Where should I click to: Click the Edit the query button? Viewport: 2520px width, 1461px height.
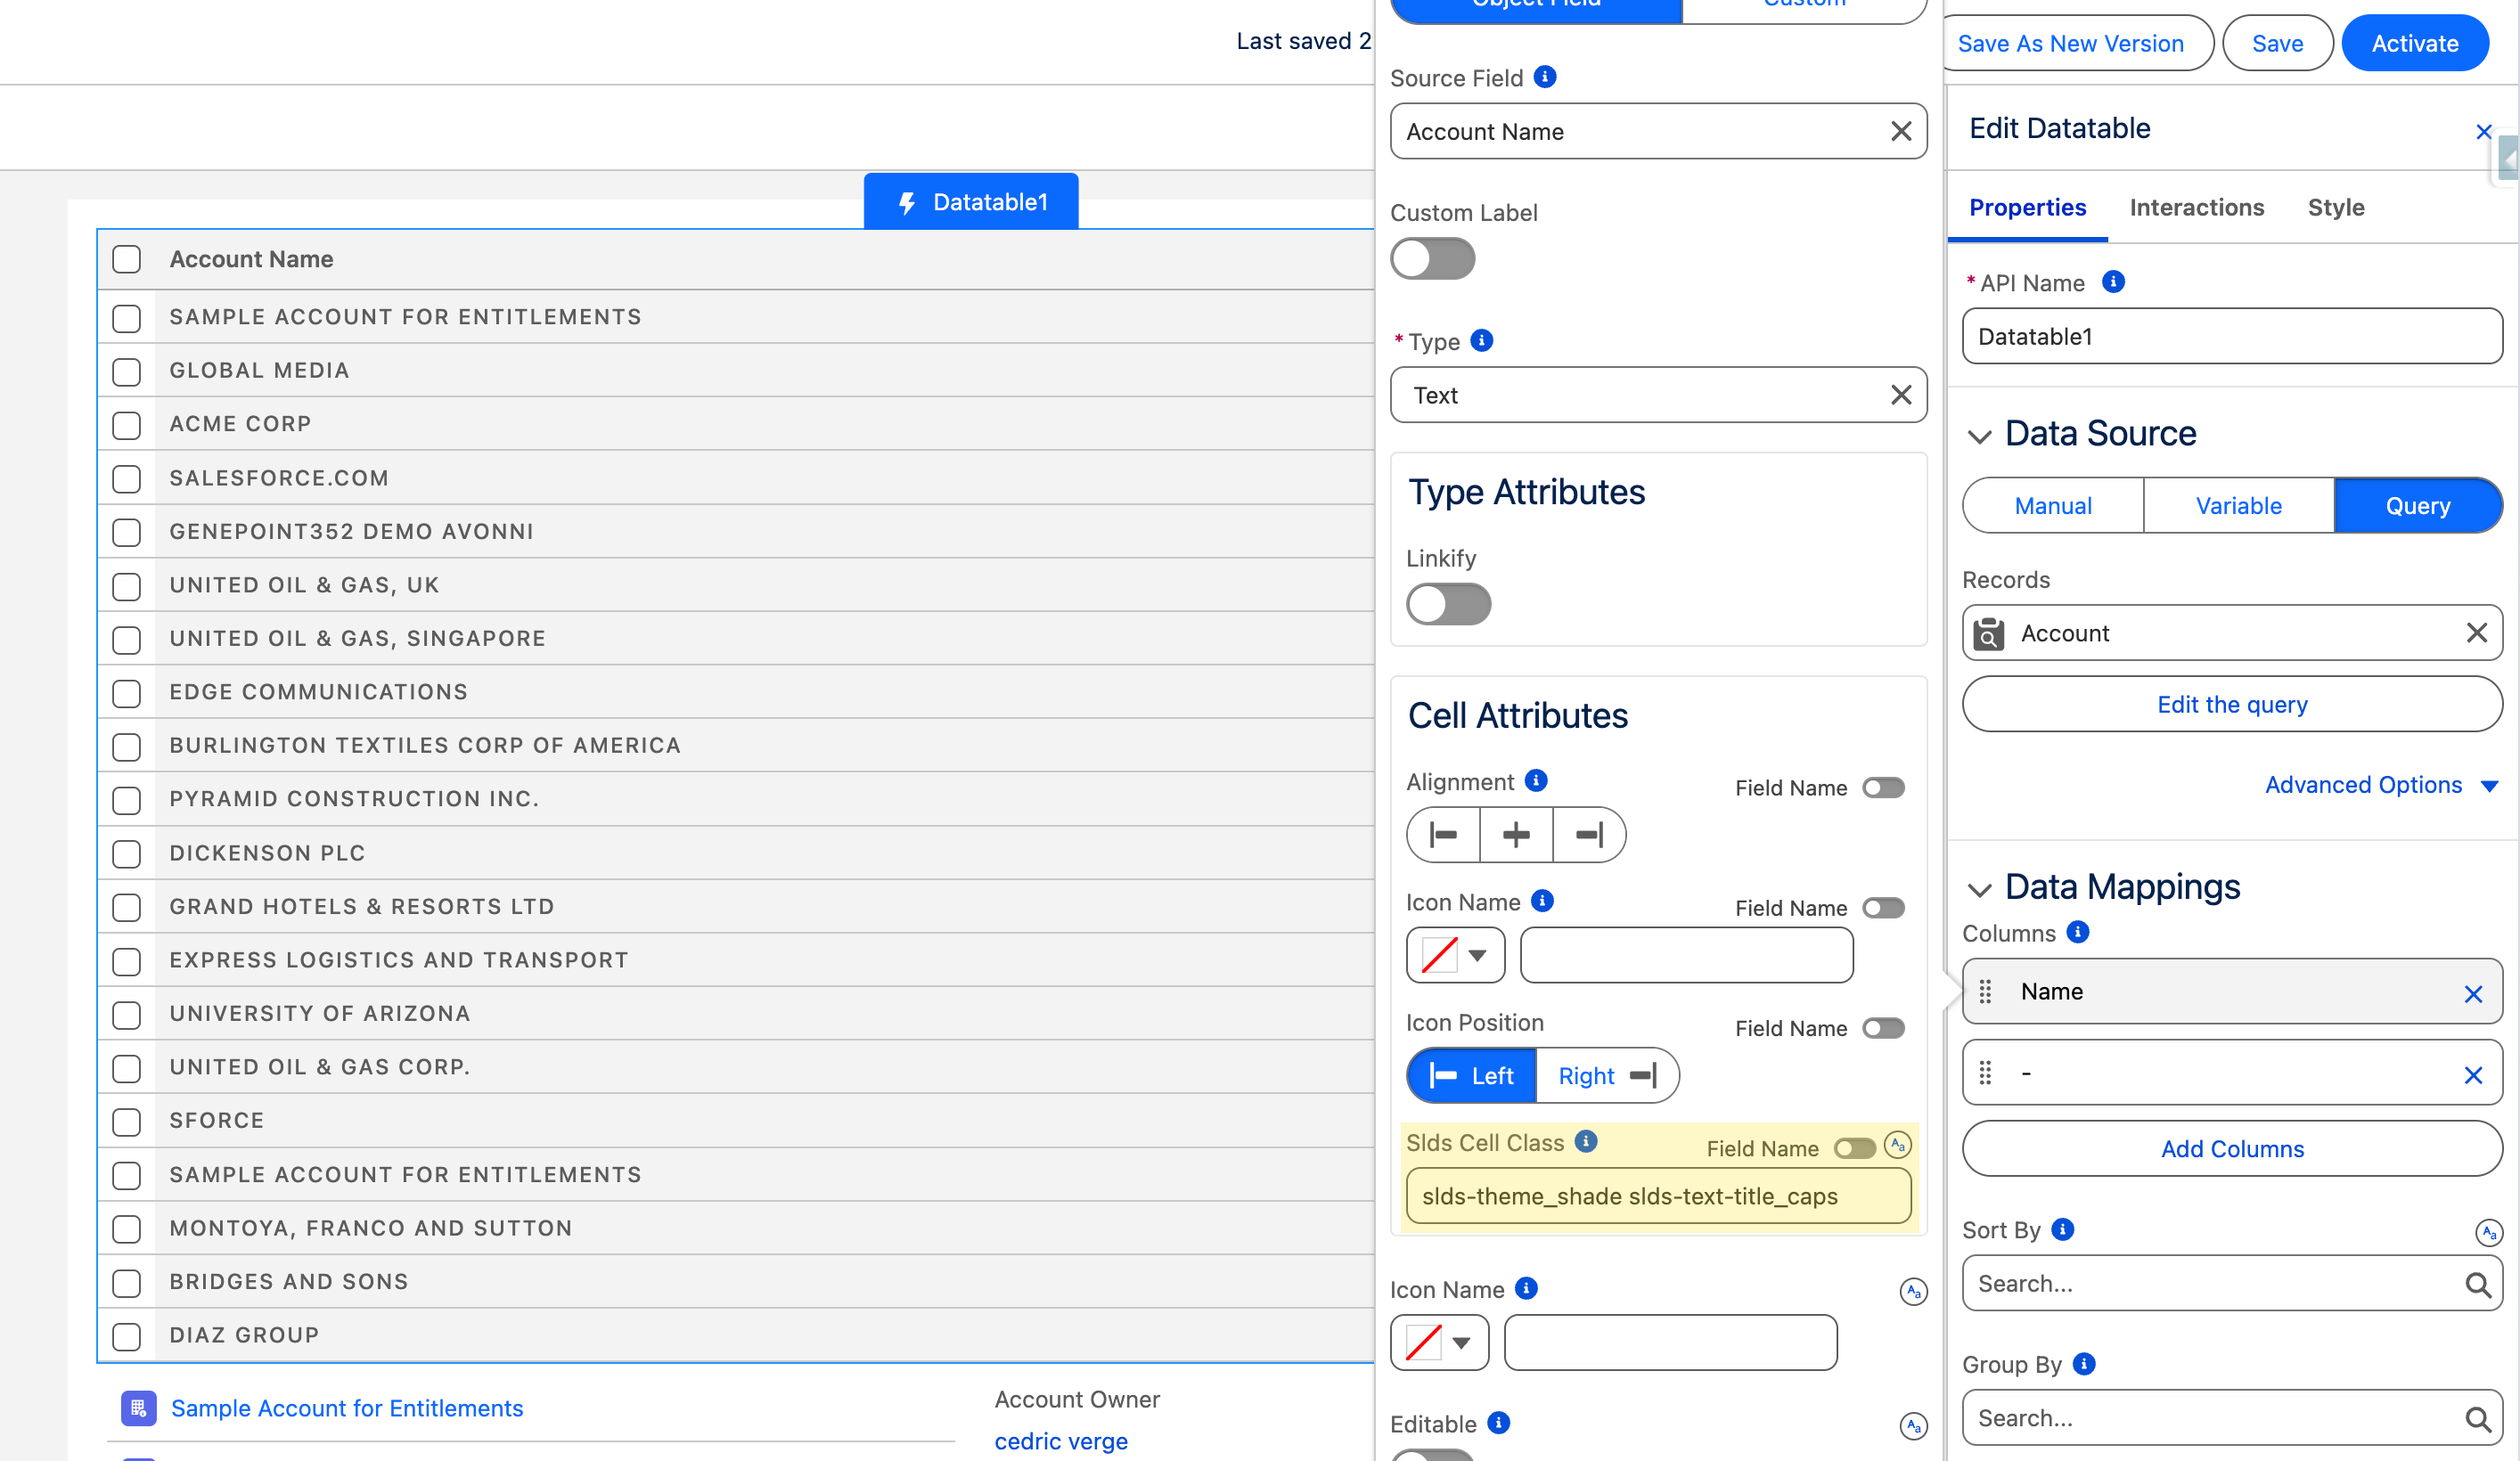[2231, 704]
